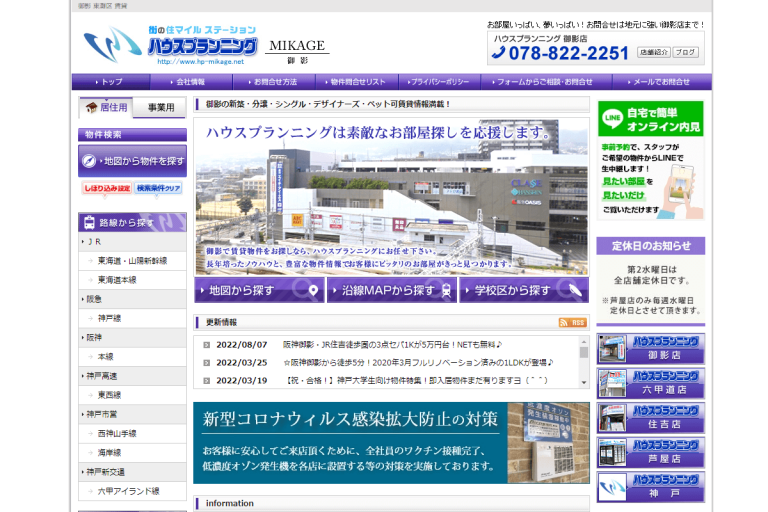Expand the 阪神 line category
The height and width of the screenshot is (512, 768).
[x=132, y=338]
